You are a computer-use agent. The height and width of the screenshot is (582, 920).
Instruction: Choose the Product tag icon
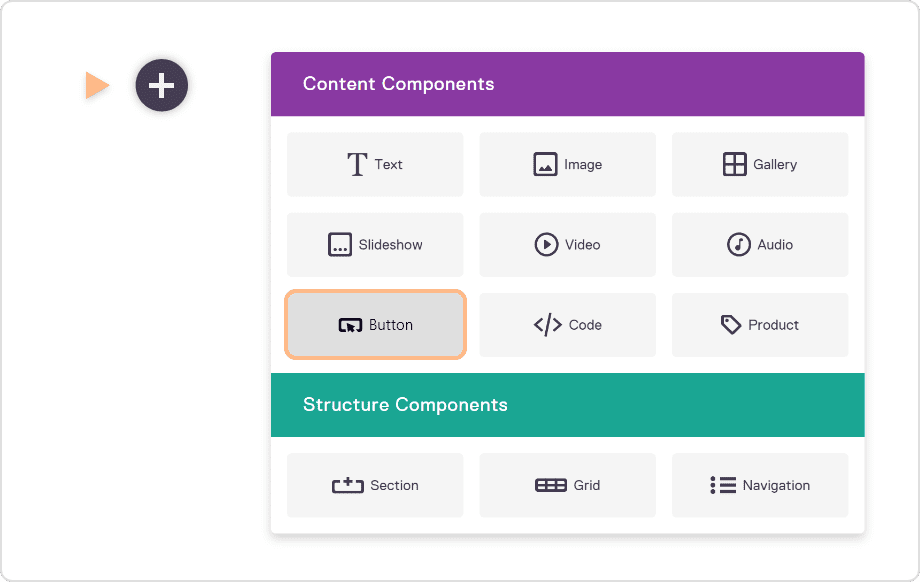[730, 325]
